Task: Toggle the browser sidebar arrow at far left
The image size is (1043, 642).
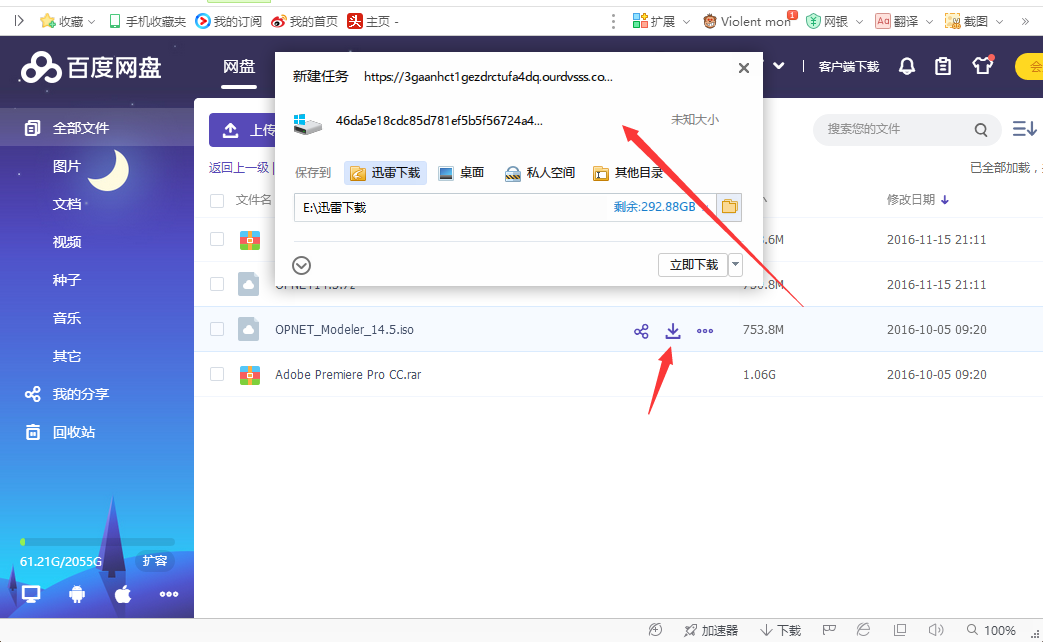Action: click(x=19, y=21)
